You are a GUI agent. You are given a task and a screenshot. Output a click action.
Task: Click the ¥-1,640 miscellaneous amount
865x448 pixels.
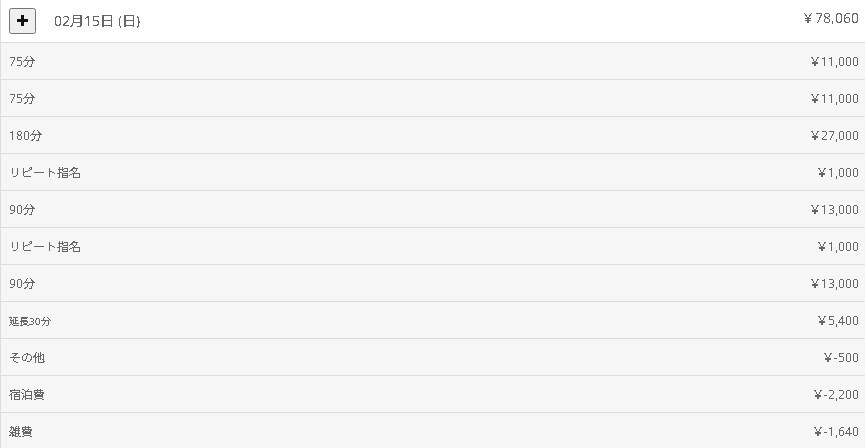836,432
